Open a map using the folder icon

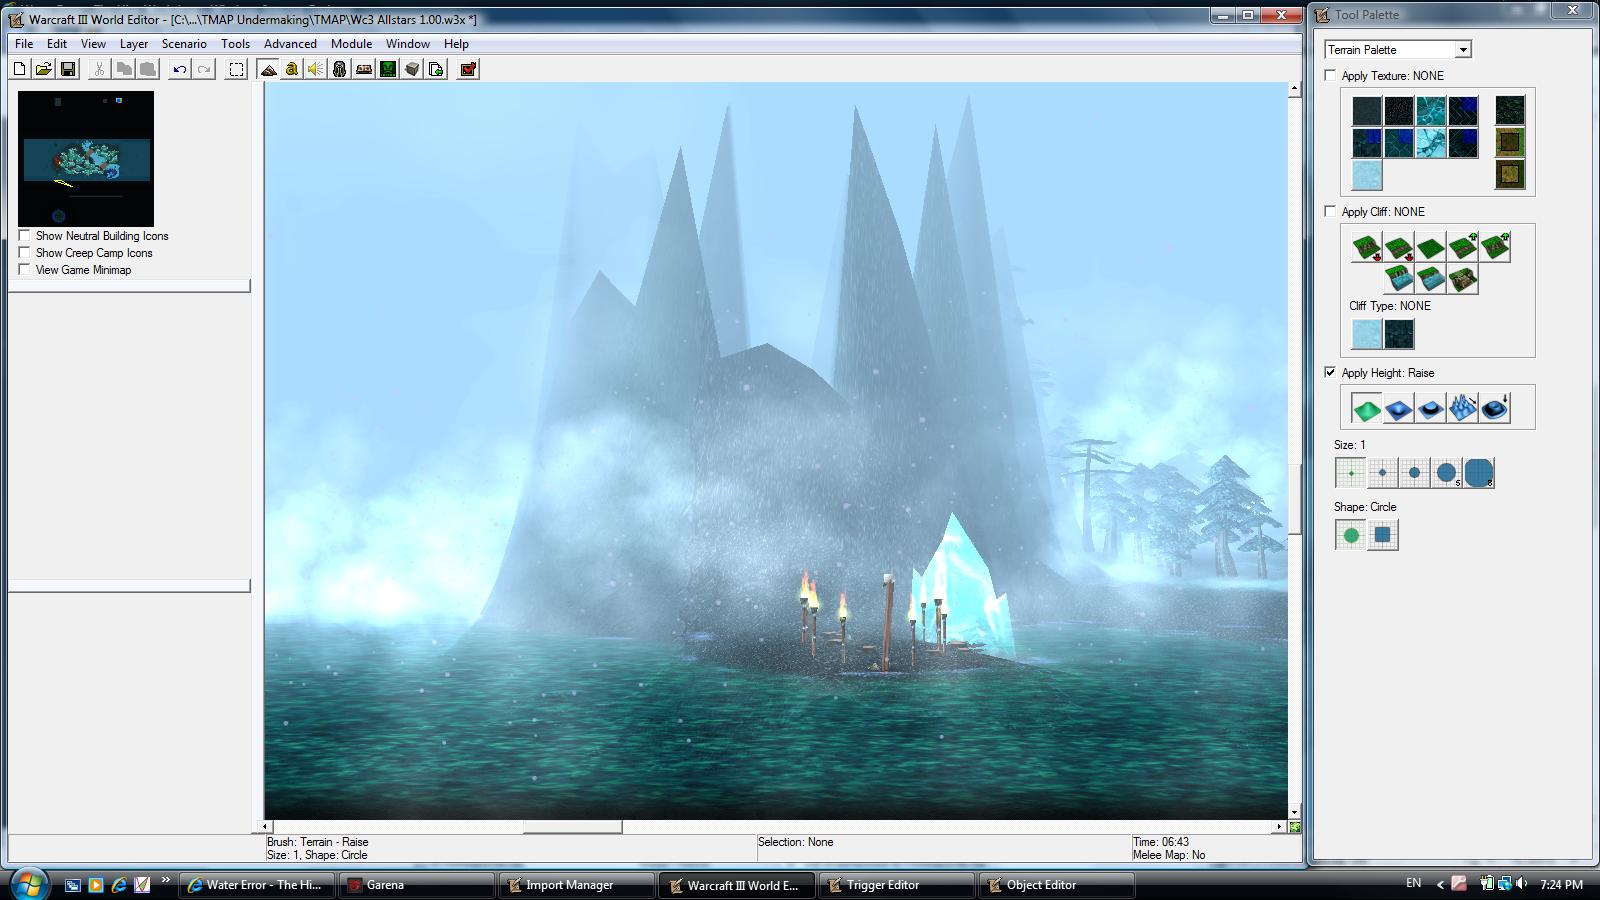pyautogui.click(x=43, y=69)
